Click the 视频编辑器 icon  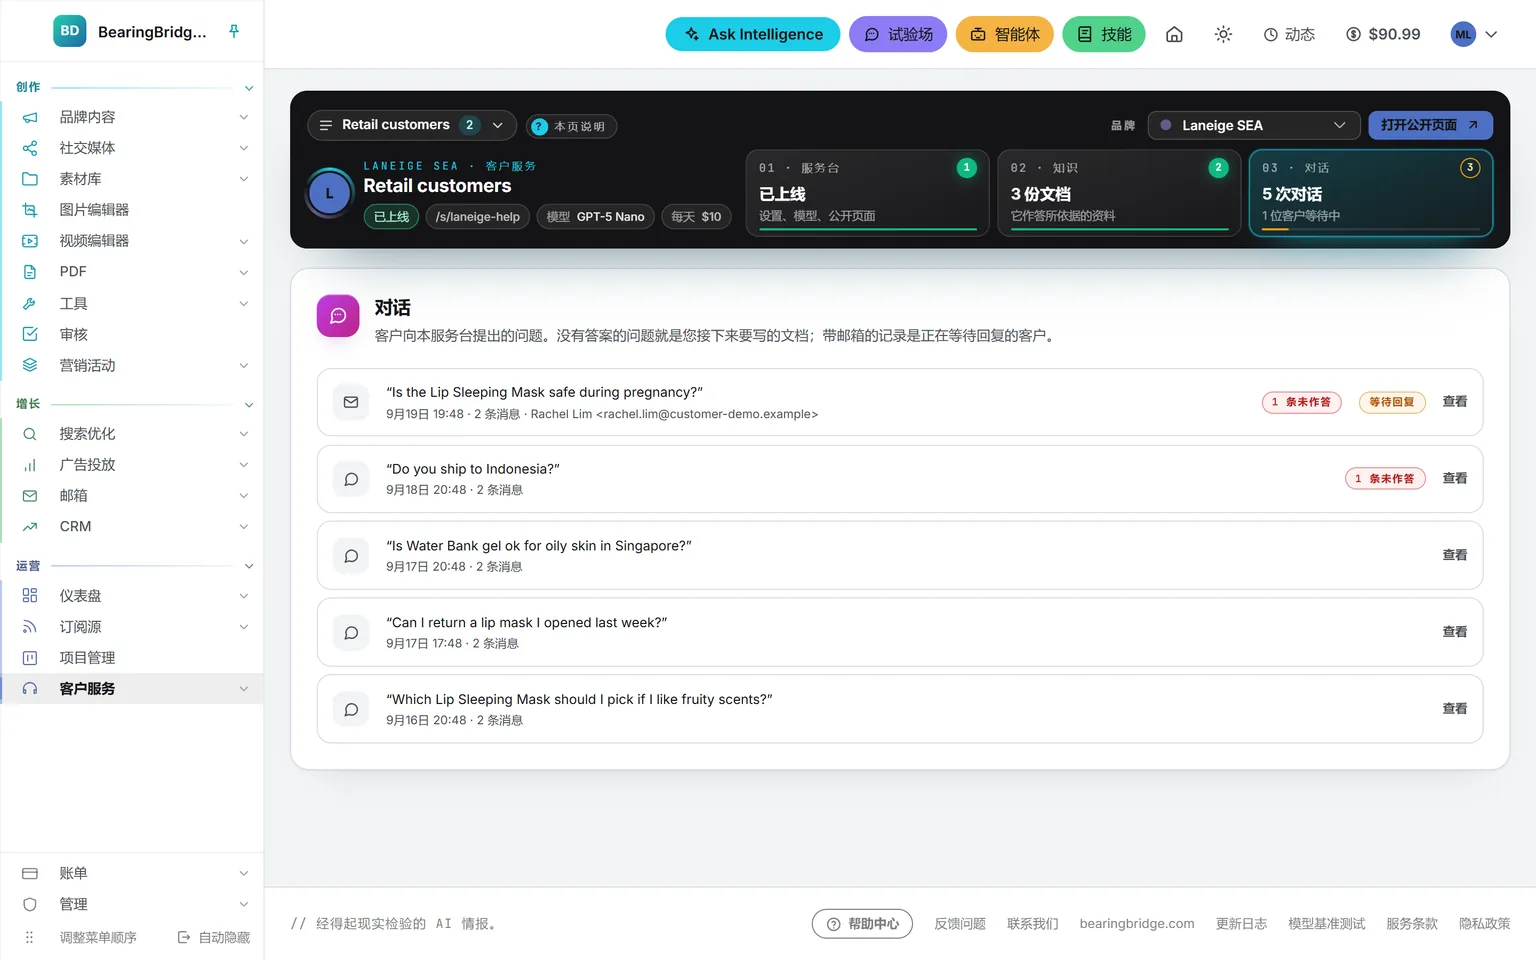tap(30, 241)
